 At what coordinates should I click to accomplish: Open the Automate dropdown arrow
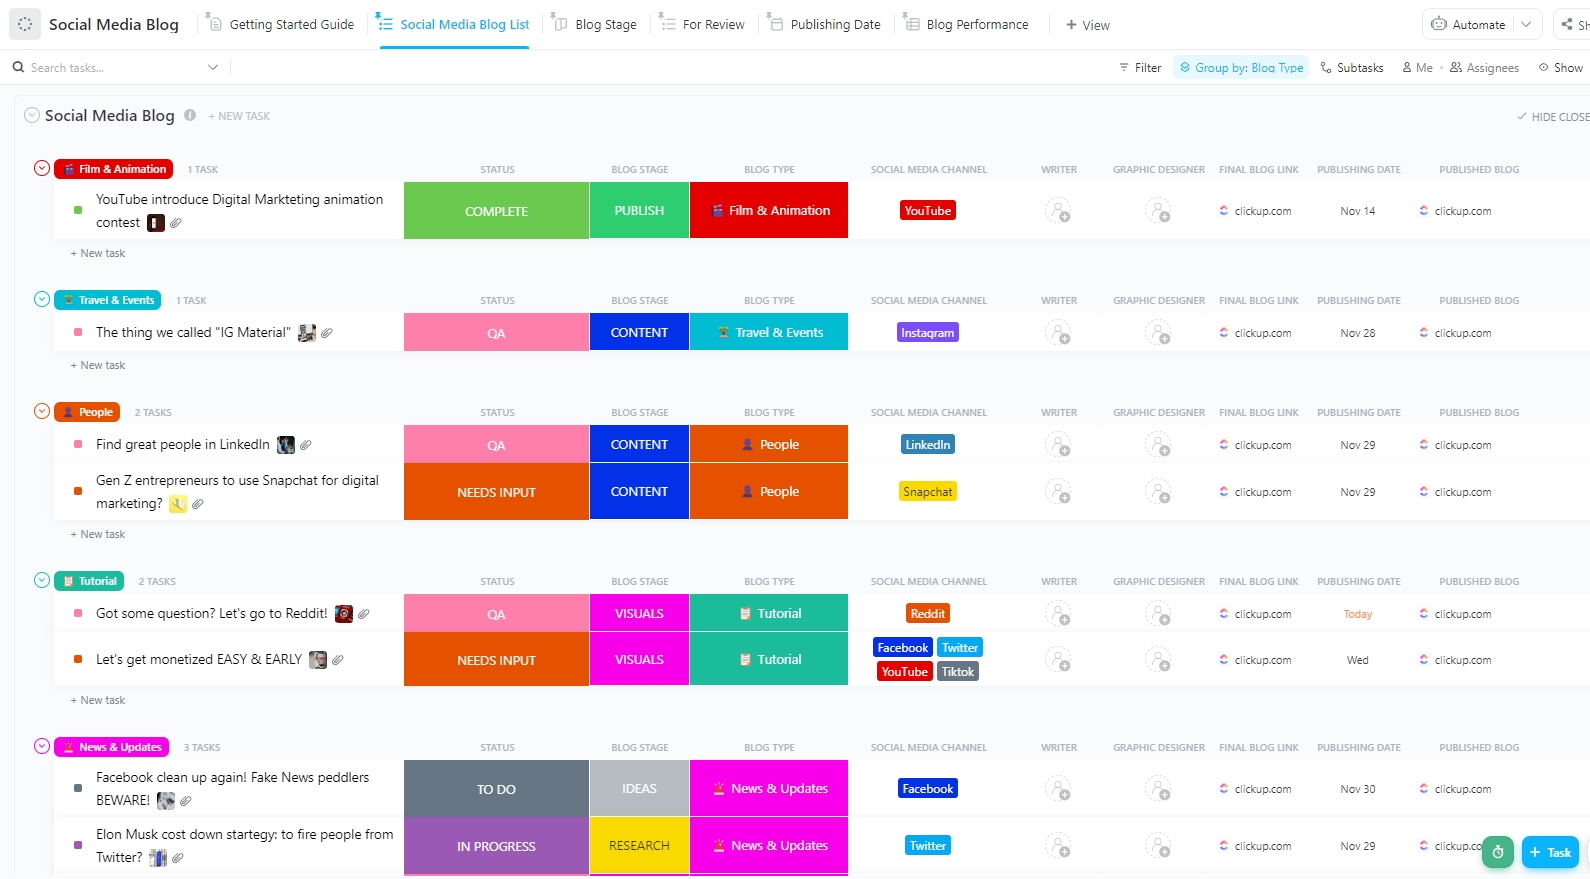click(x=1526, y=24)
